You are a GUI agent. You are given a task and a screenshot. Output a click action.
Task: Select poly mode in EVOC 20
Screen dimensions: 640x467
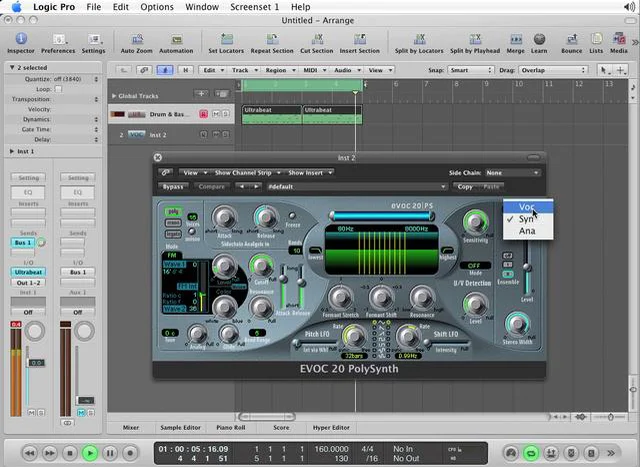coord(173,212)
